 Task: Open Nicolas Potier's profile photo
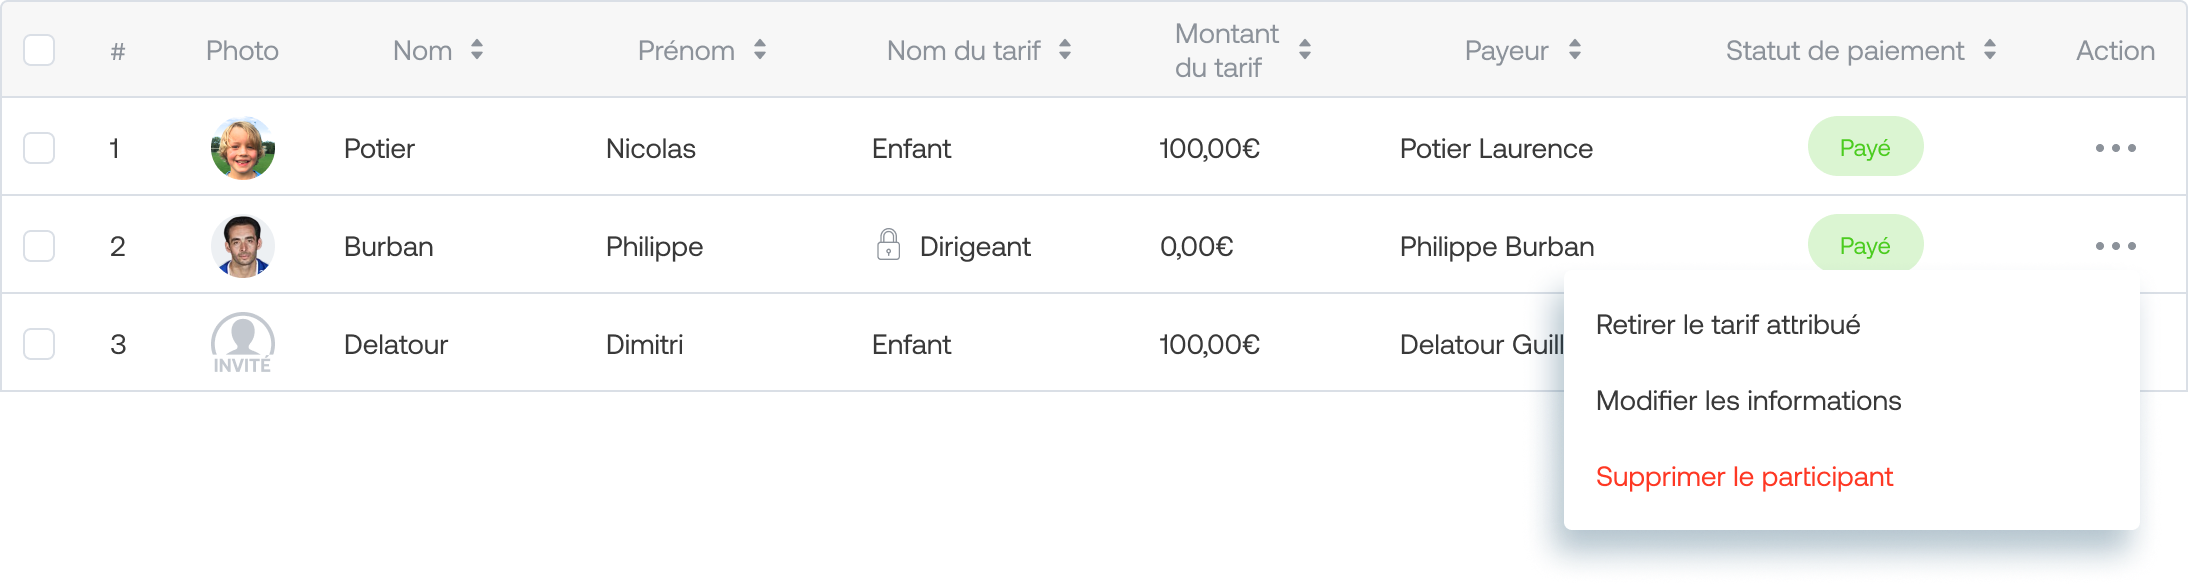pyautogui.click(x=243, y=148)
